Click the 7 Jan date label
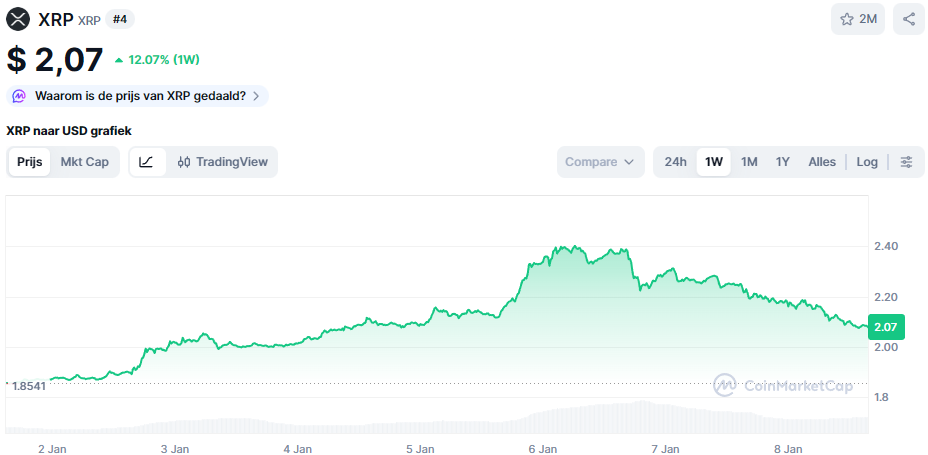The image size is (928, 455). coord(665,449)
